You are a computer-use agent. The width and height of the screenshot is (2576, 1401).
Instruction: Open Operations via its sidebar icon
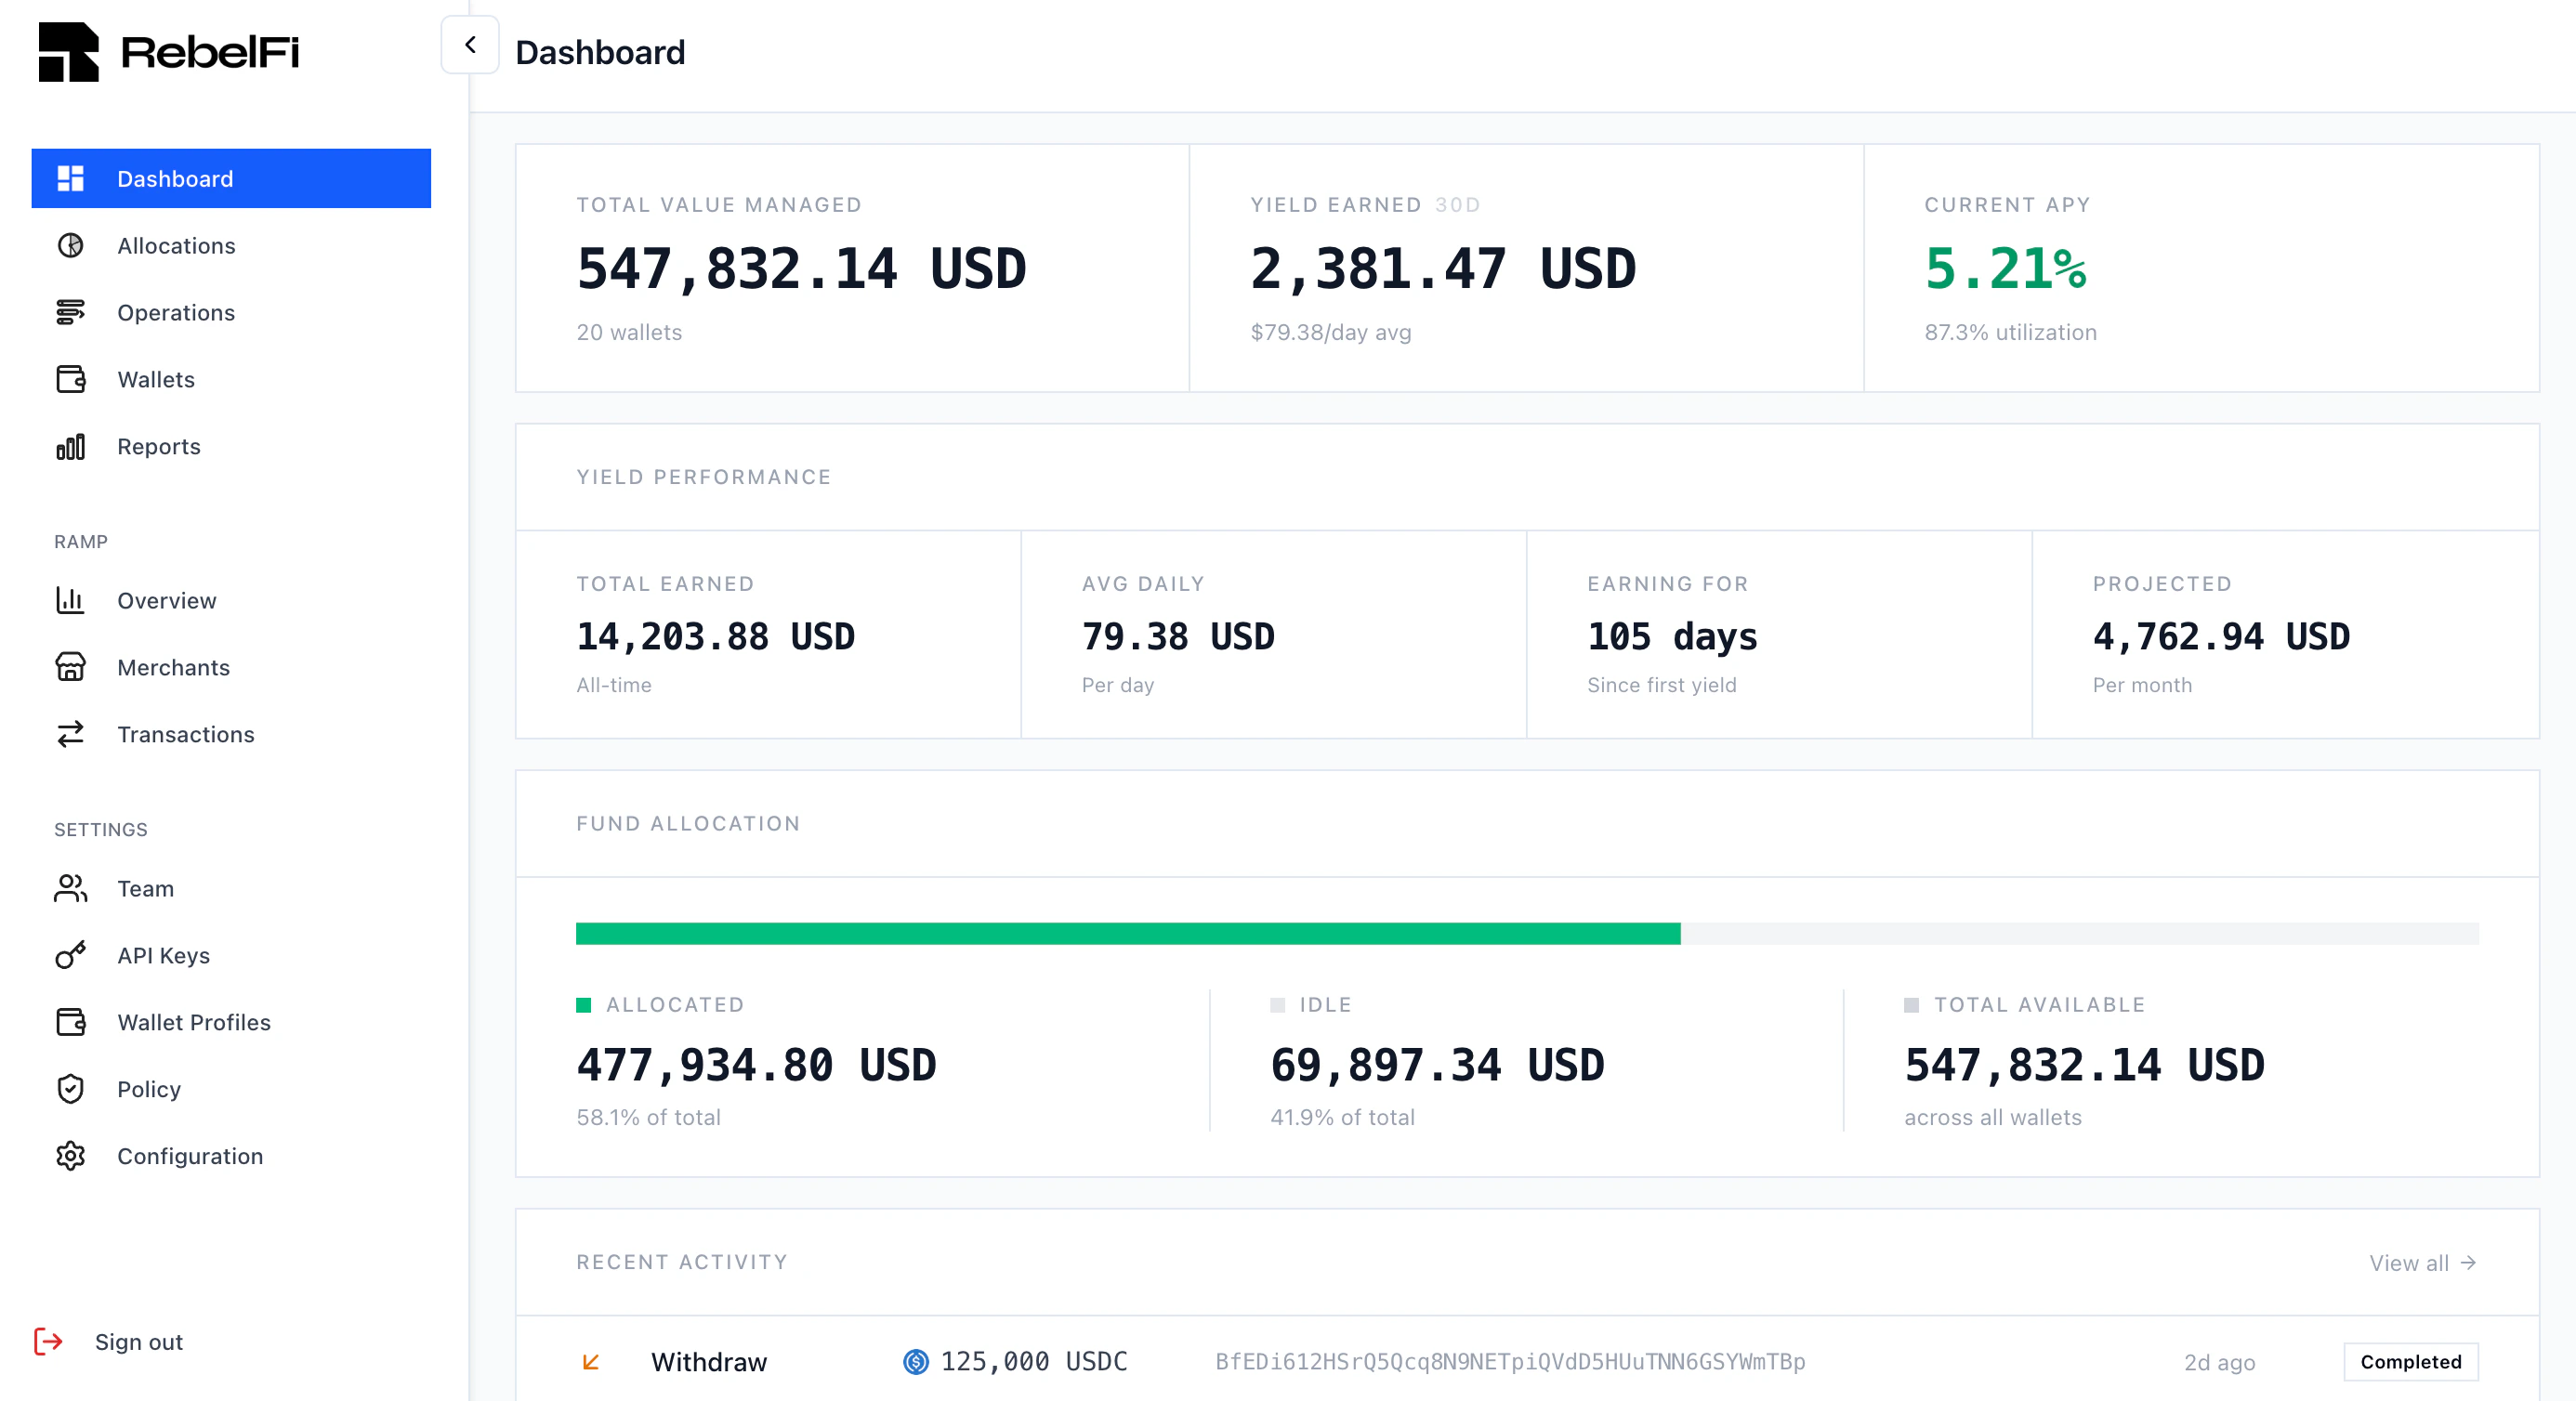point(70,313)
